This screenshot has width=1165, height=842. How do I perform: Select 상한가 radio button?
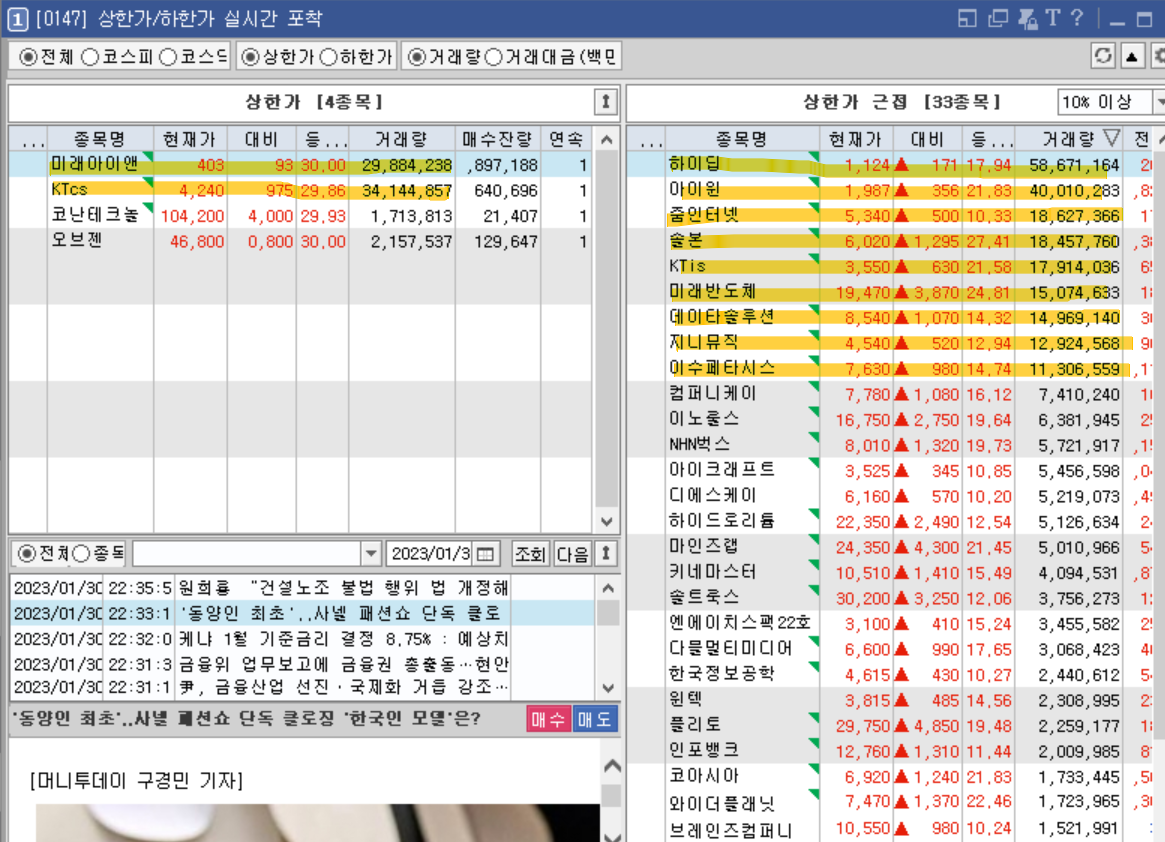click(x=250, y=56)
